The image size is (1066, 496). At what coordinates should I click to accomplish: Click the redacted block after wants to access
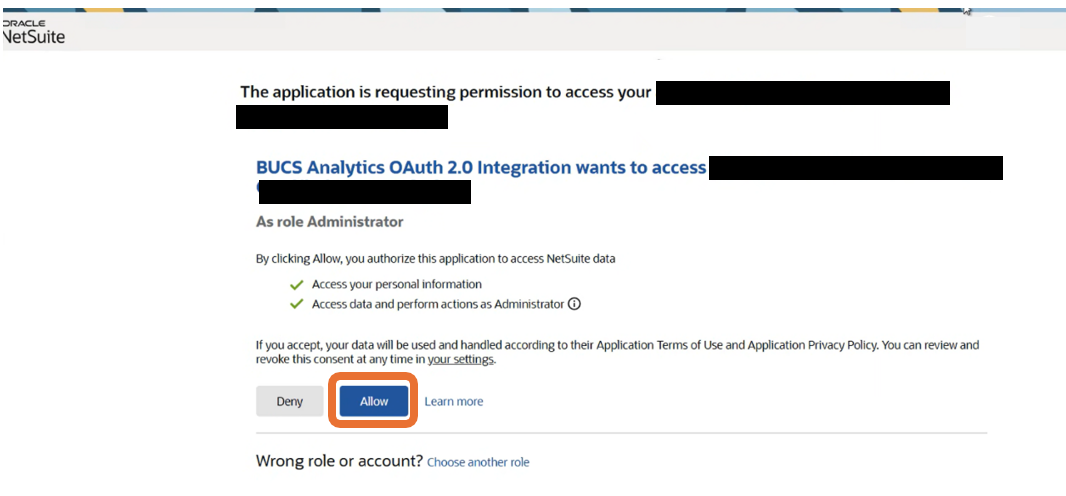tap(855, 168)
